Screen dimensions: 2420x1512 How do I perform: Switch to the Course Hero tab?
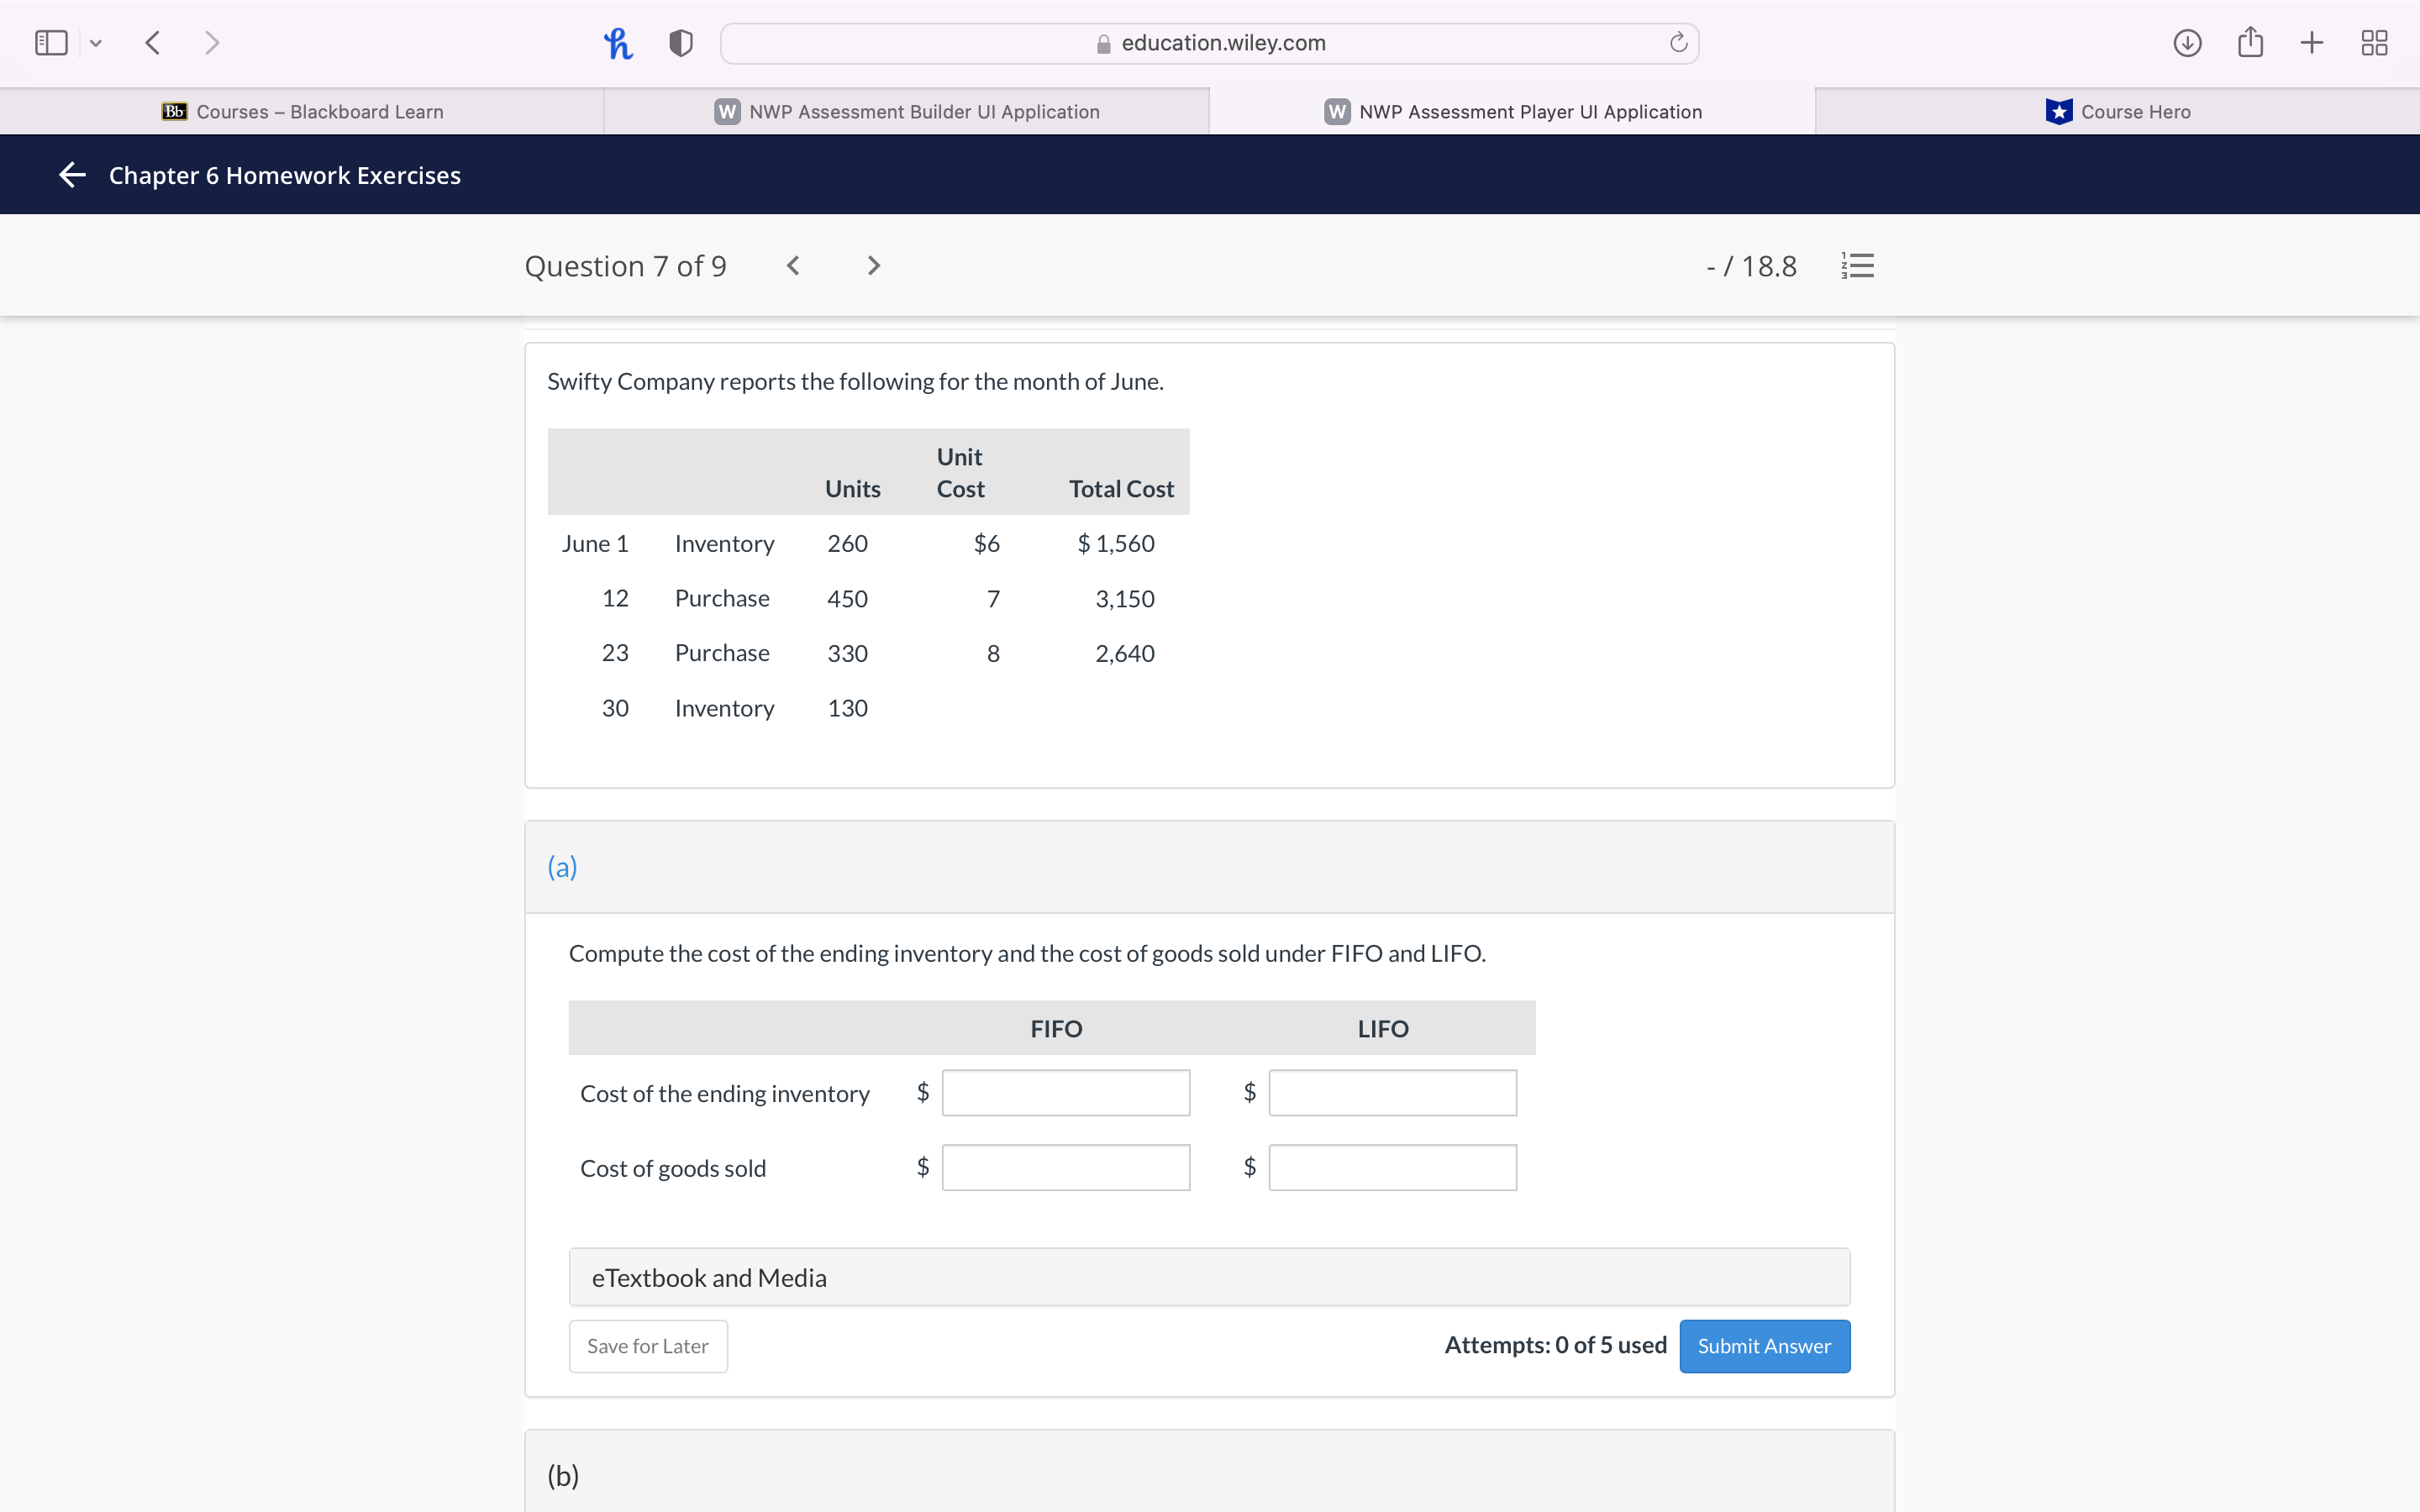click(2117, 112)
